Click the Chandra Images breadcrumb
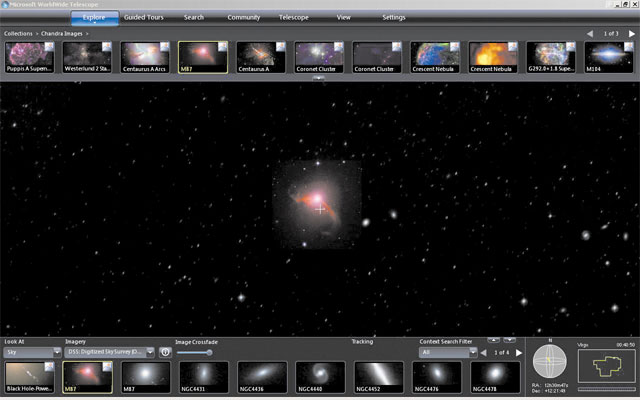Viewport: 640px width, 400px height. pyautogui.click(x=62, y=33)
